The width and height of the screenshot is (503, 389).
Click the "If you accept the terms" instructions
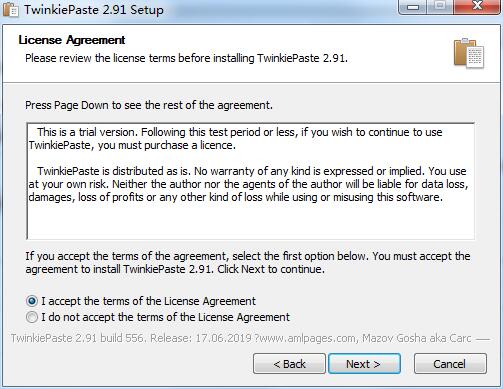tap(248, 262)
